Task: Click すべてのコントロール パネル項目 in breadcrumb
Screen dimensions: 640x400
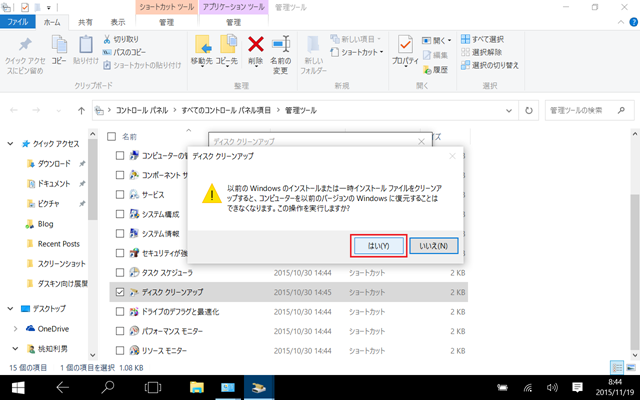Action: (x=226, y=111)
